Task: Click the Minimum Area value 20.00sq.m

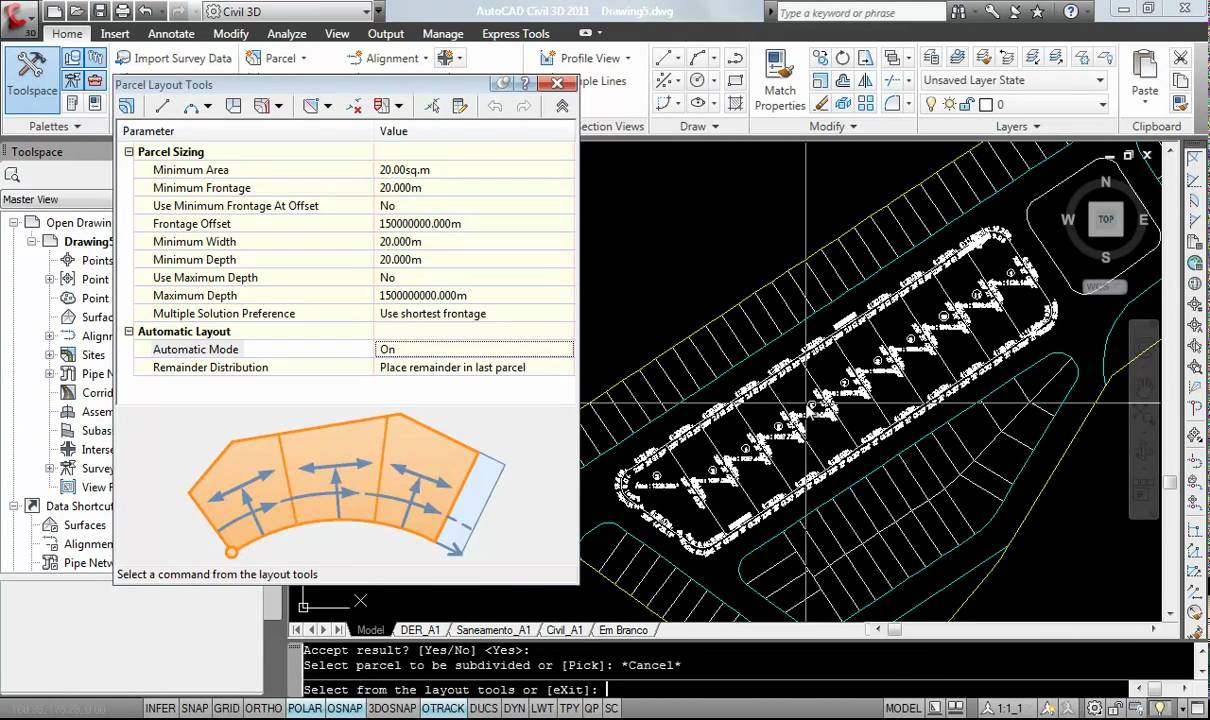Action: point(474,170)
